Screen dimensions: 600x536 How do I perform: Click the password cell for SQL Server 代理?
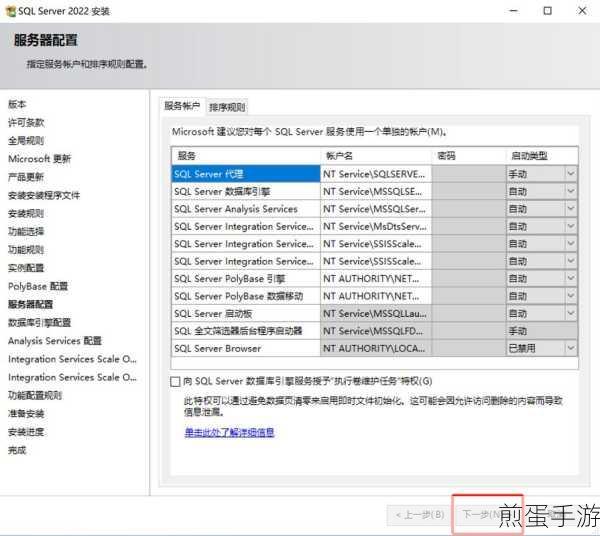(x=468, y=174)
